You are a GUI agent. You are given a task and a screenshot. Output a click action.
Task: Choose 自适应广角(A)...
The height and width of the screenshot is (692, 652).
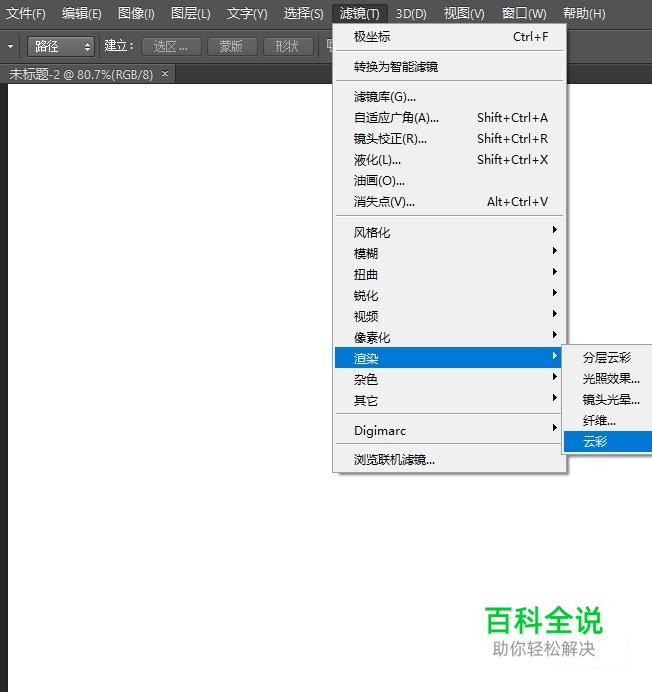coord(450,118)
